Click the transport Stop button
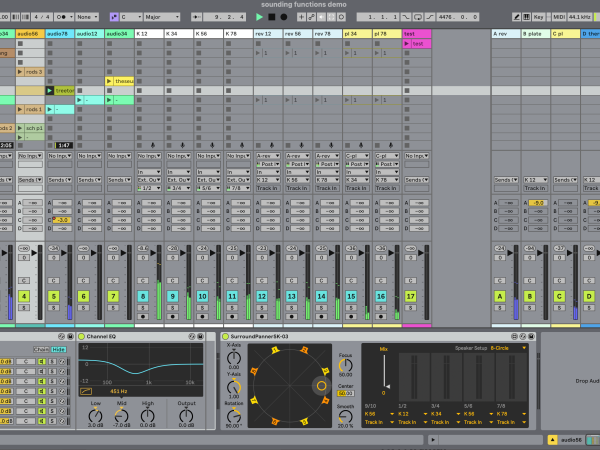 272,17
